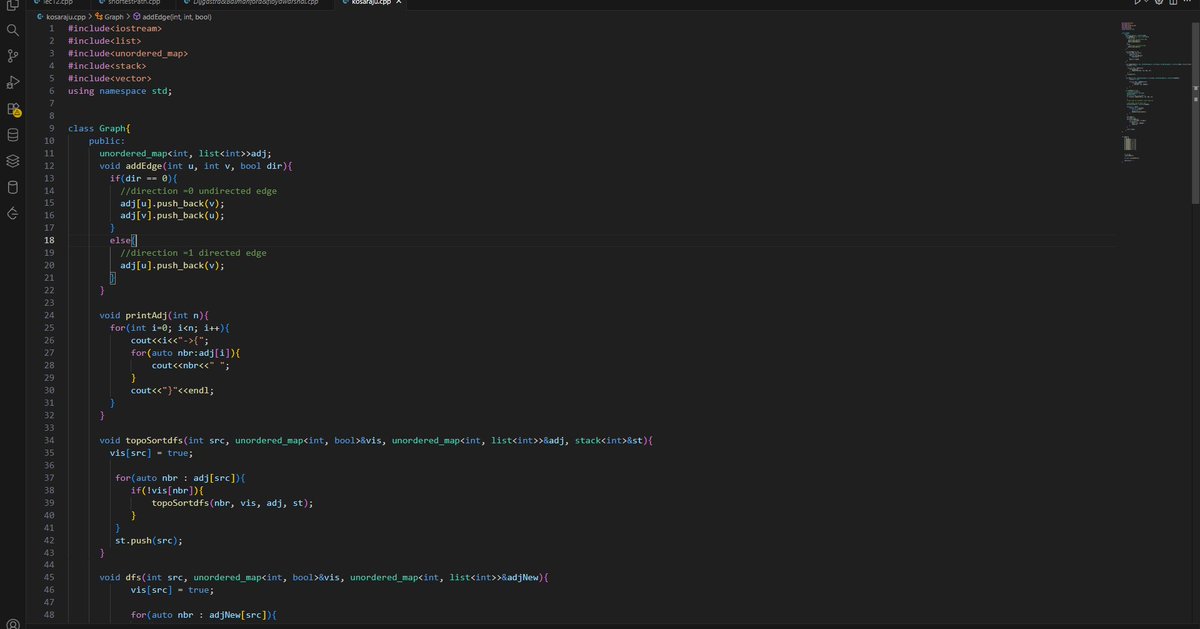
Task: Click line number 45 in the gutter
Action: (x=49, y=578)
